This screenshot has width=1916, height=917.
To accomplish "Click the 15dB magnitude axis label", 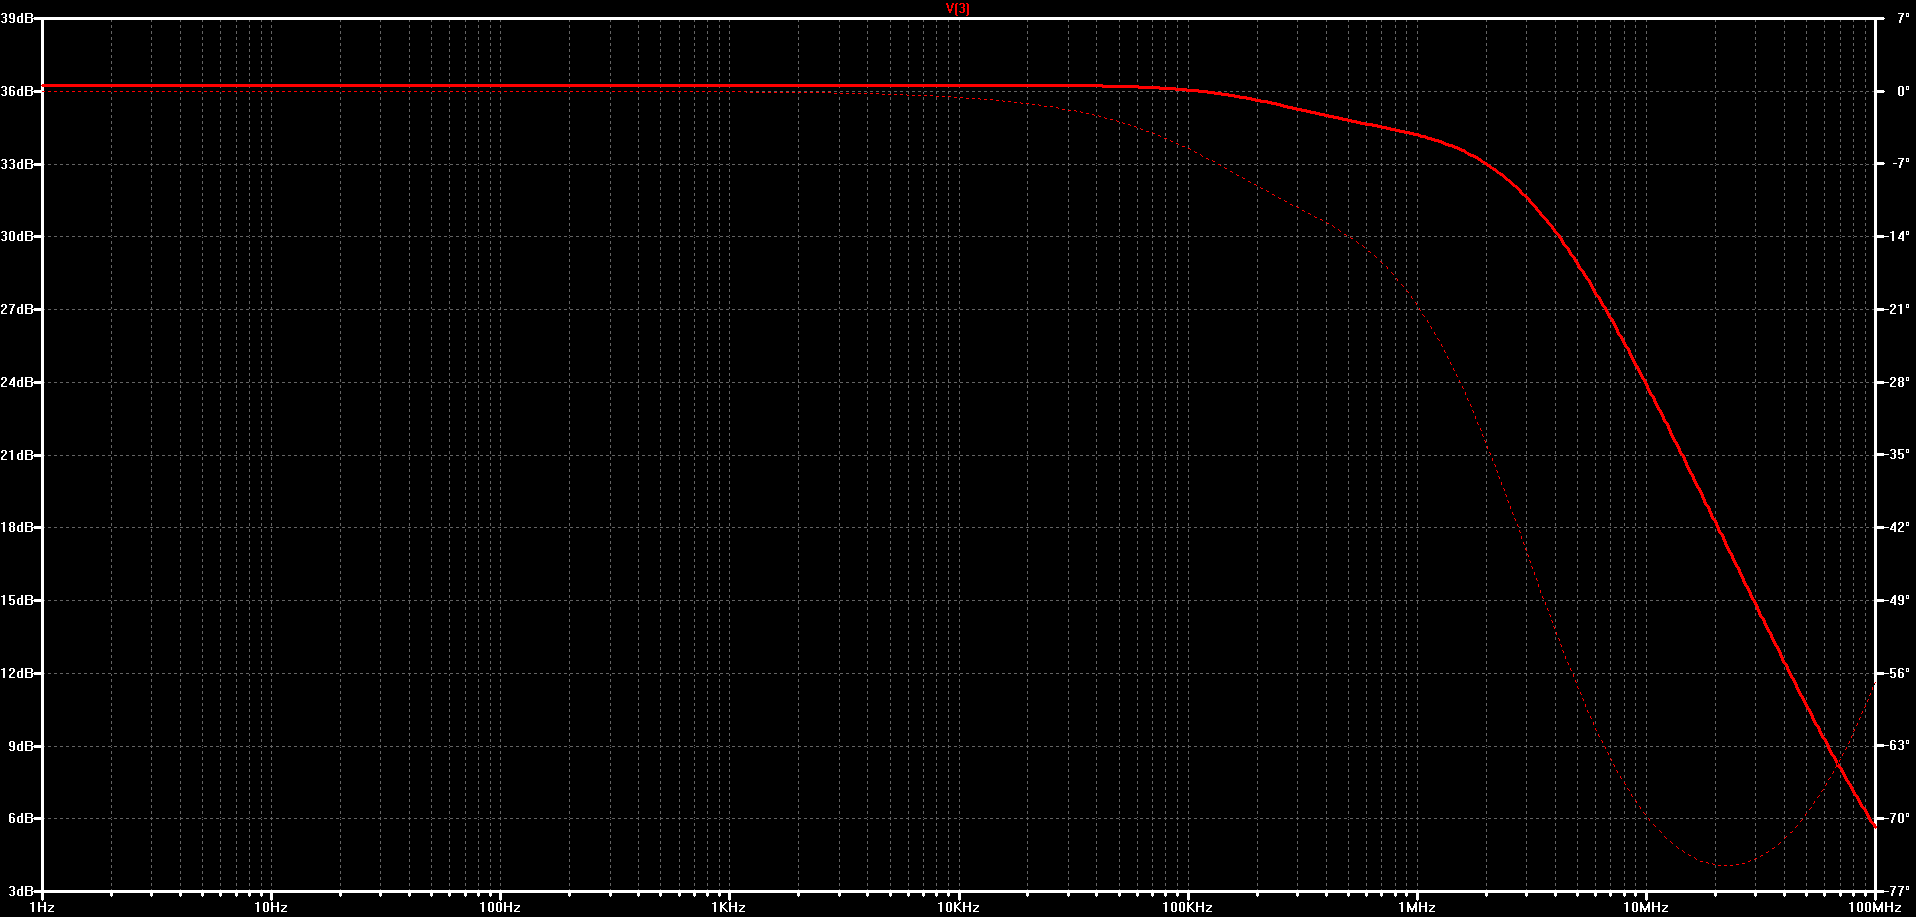I will click(17, 601).
